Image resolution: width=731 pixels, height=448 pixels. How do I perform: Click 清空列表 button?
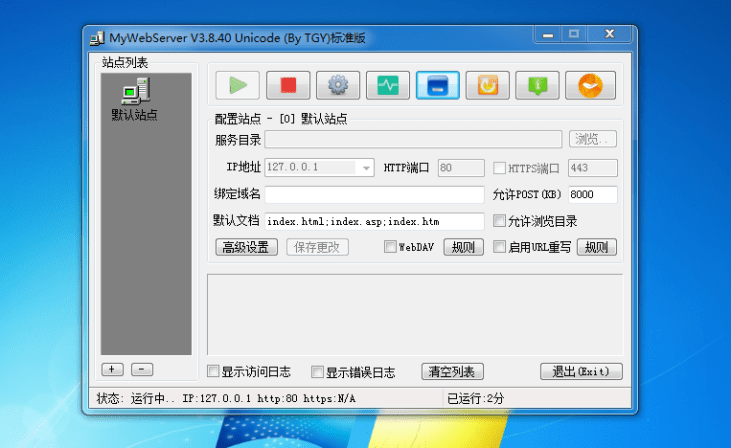click(452, 372)
